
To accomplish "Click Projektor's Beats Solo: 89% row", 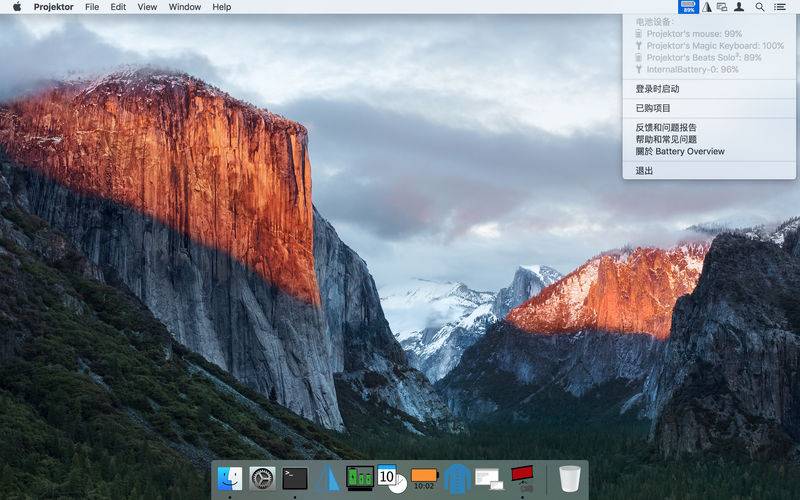I will tap(709, 58).
